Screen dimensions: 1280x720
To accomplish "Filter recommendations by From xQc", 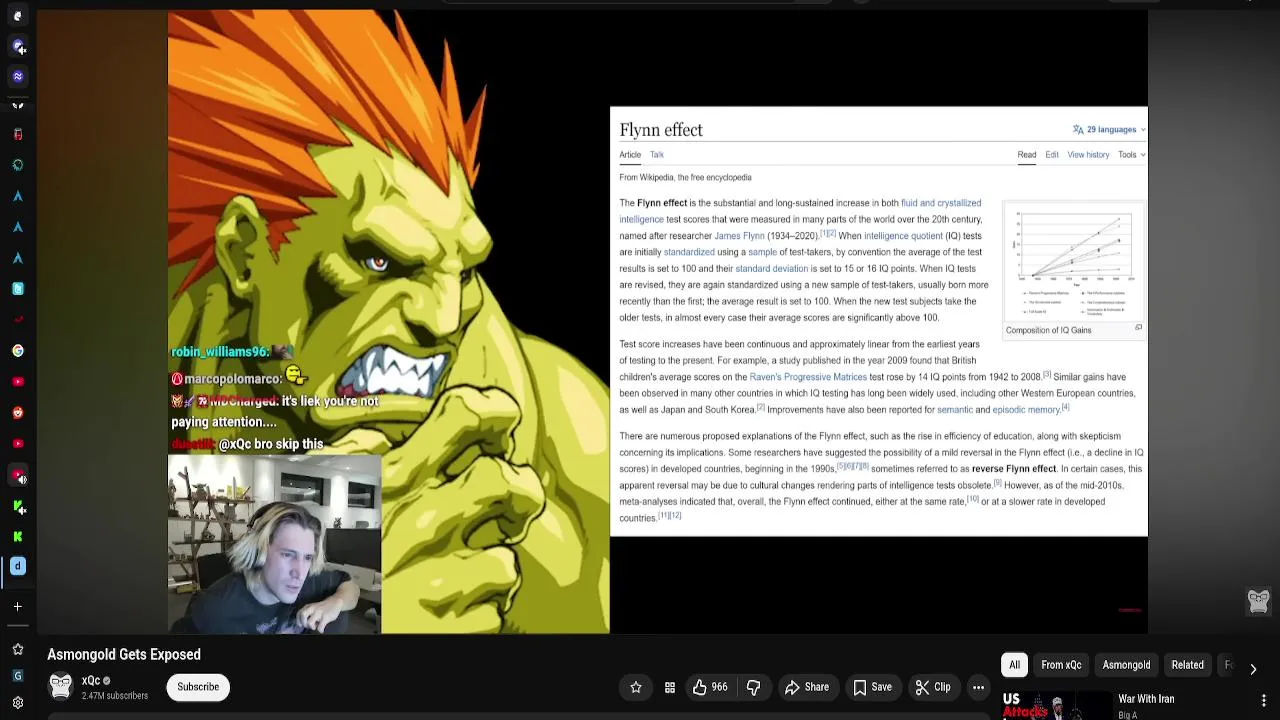I will [x=1061, y=665].
